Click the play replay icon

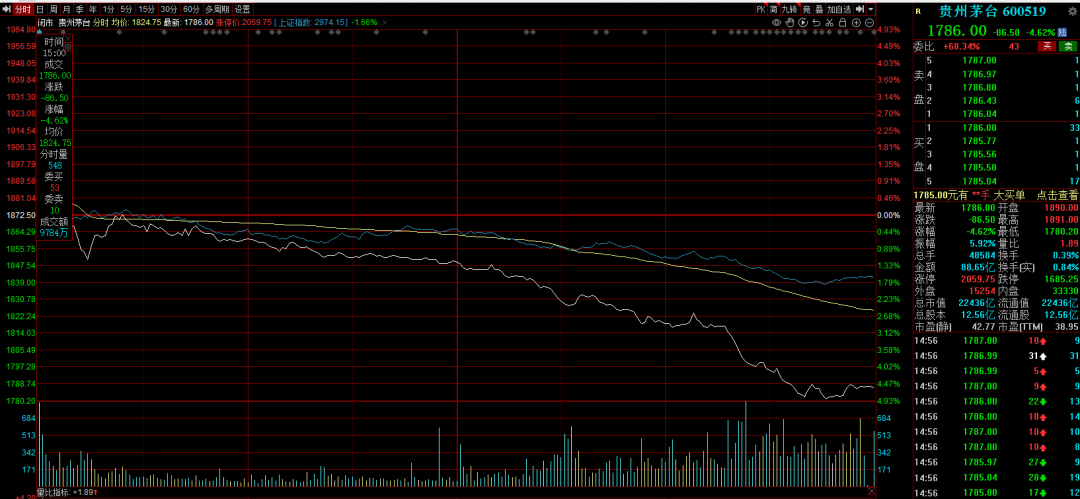803,22
